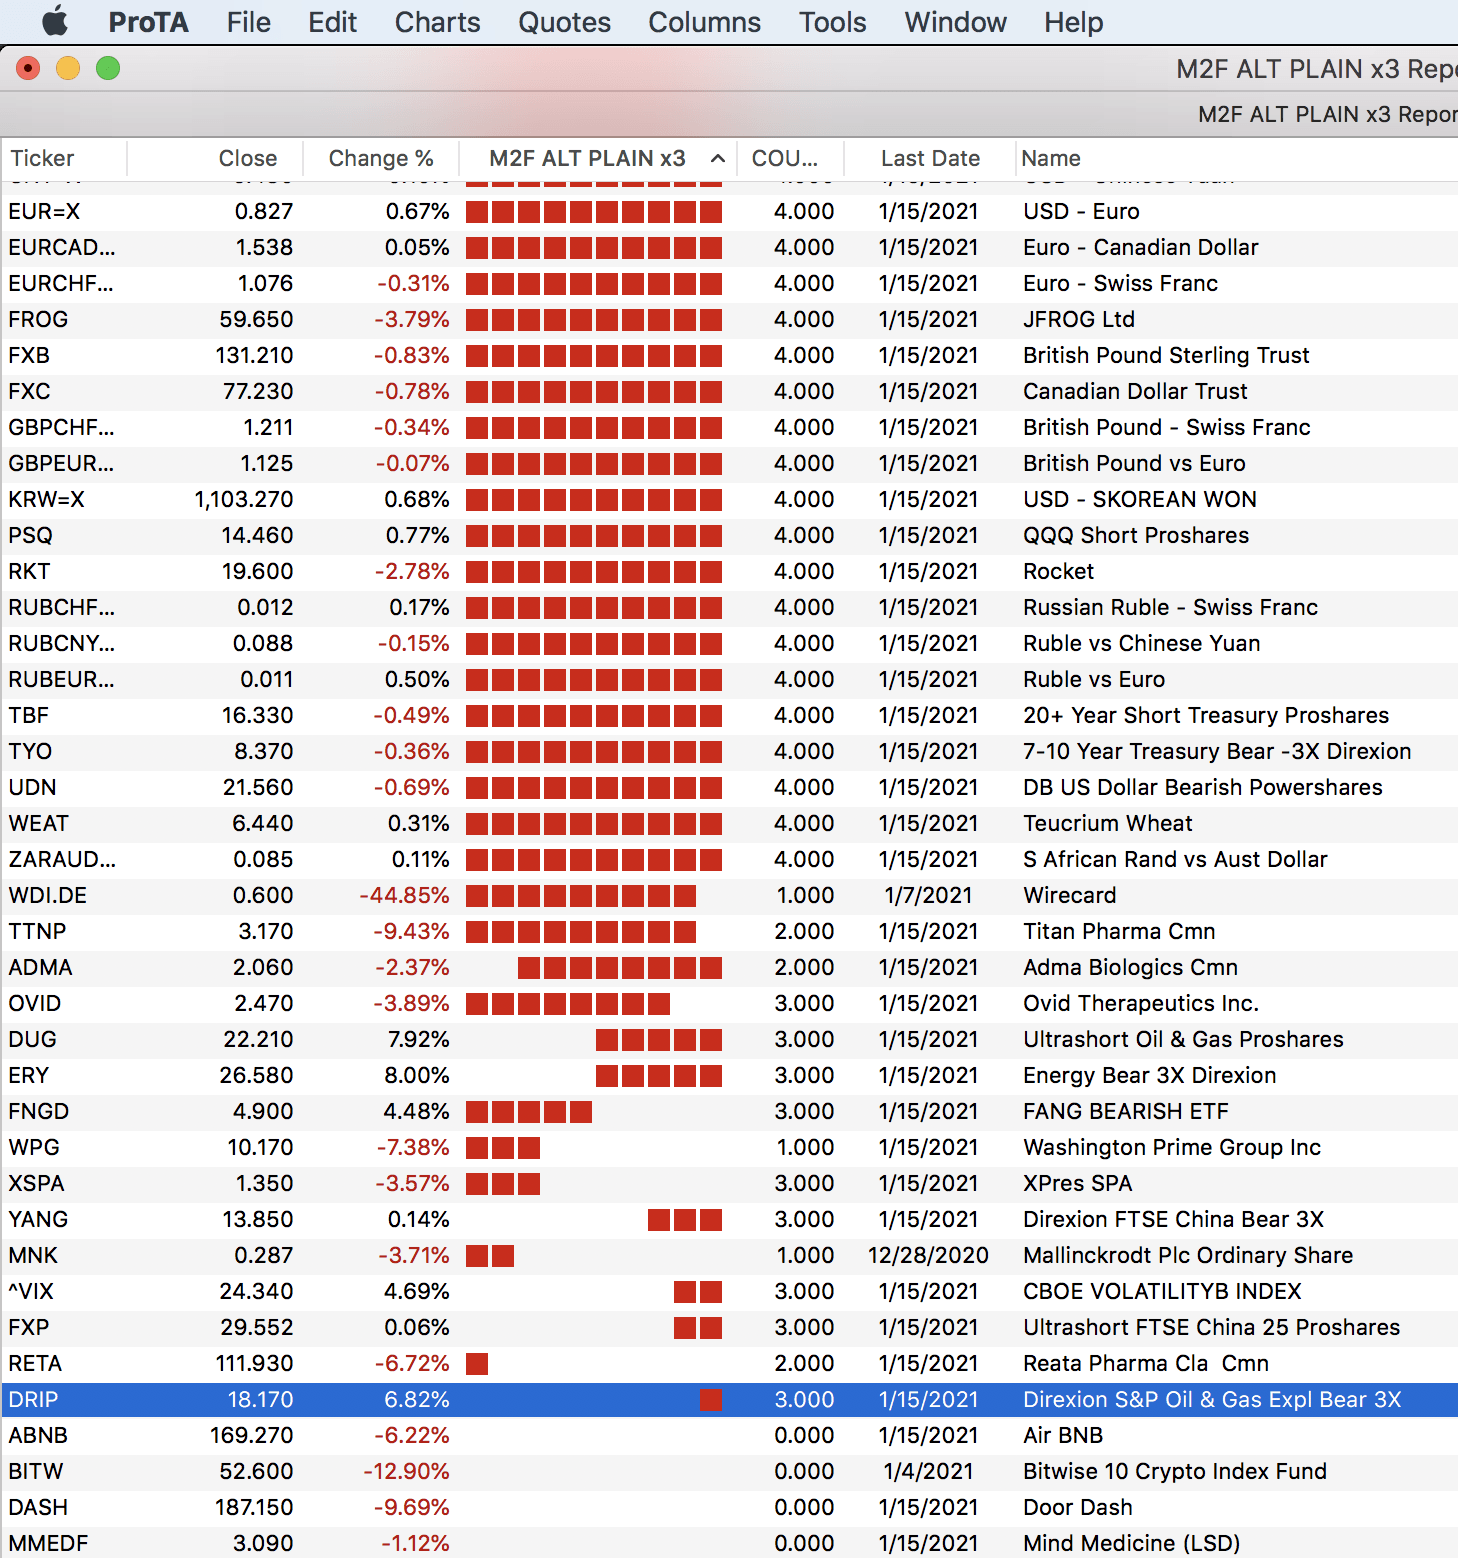The width and height of the screenshot is (1458, 1558).
Task: Select the OVID ticker cell
Action: (x=35, y=1003)
